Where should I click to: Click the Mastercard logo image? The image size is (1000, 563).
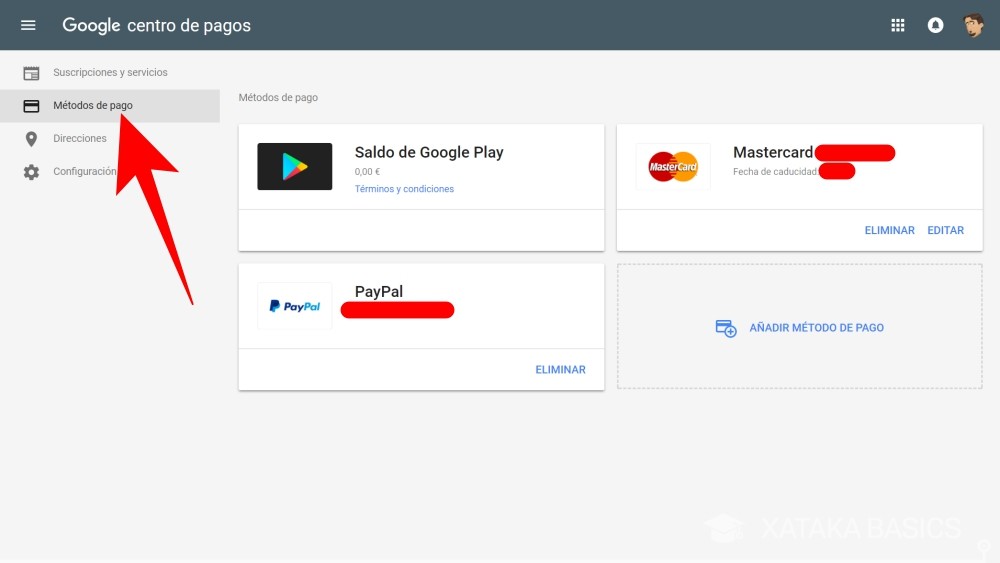click(673, 167)
